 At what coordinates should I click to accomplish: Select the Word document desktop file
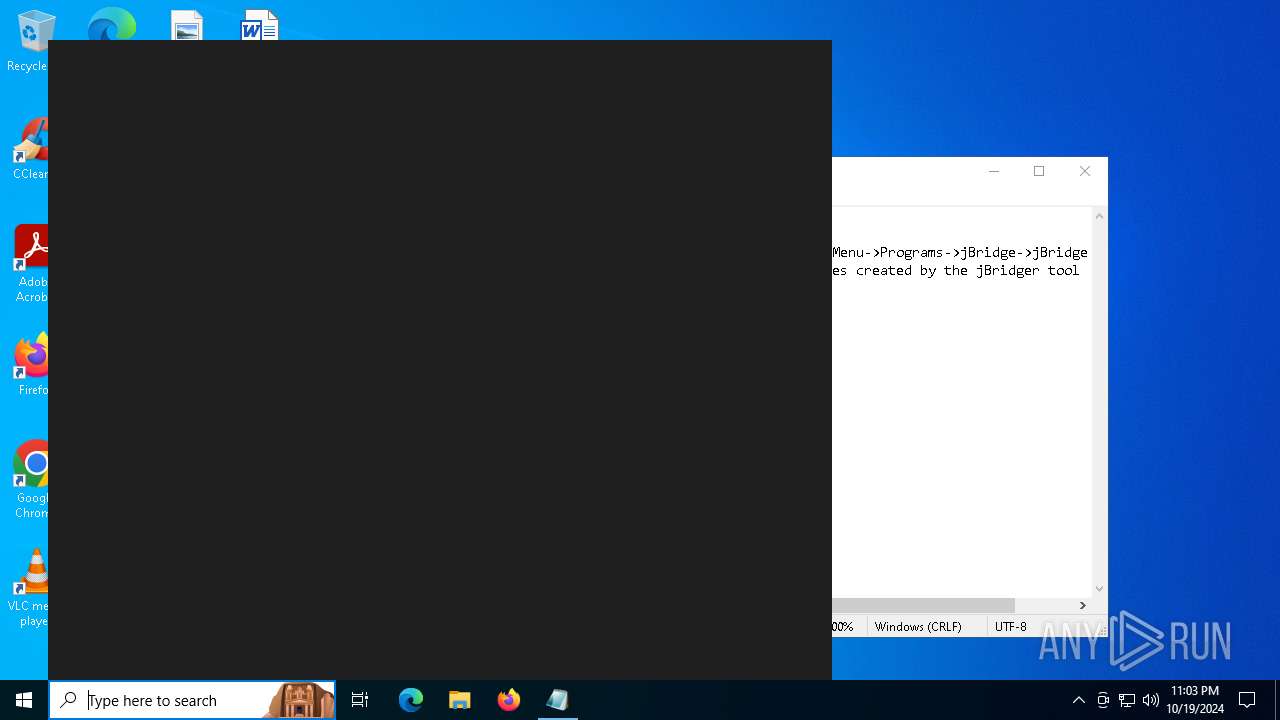(x=259, y=25)
